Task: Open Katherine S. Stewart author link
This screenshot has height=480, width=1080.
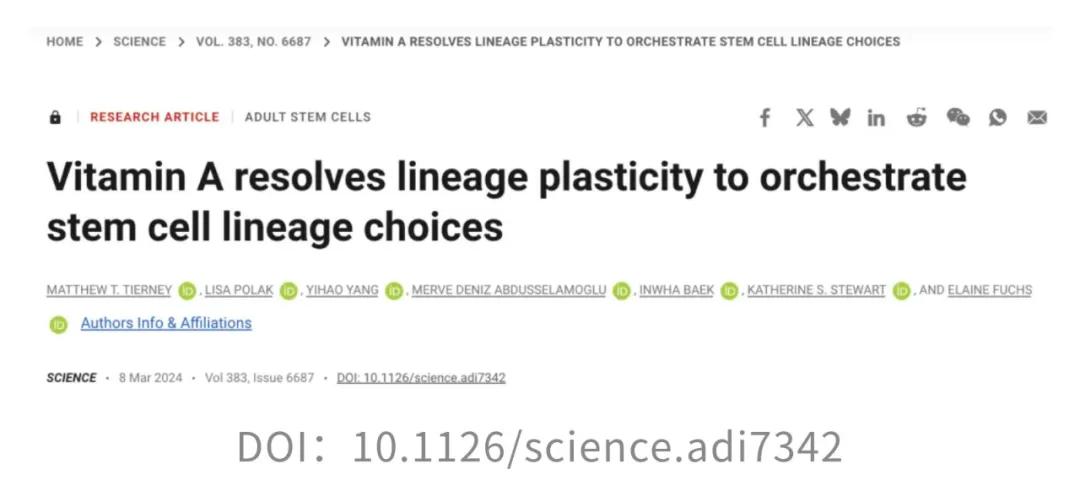Action: (x=816, y=290)
